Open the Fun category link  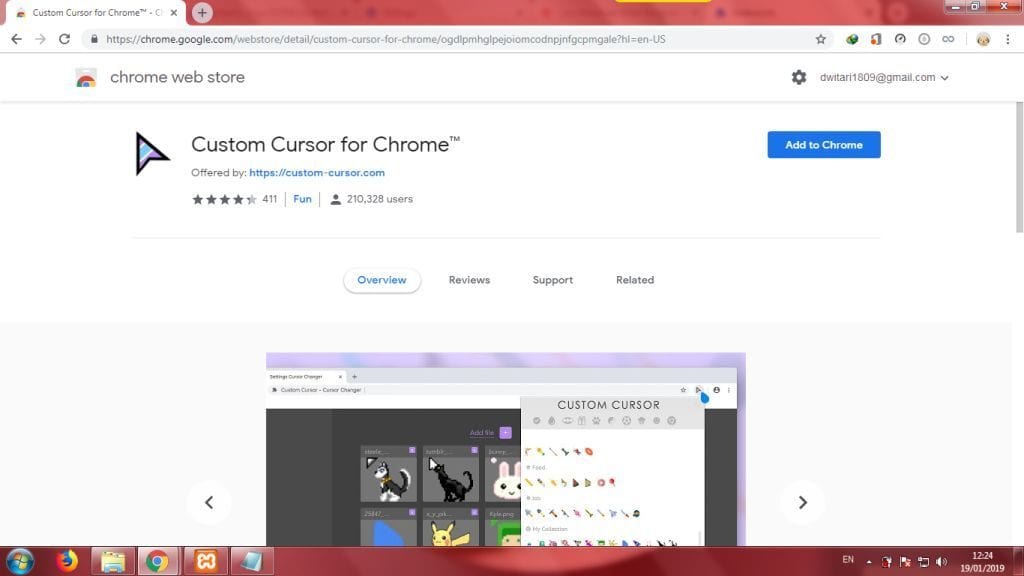pos(302,199)
